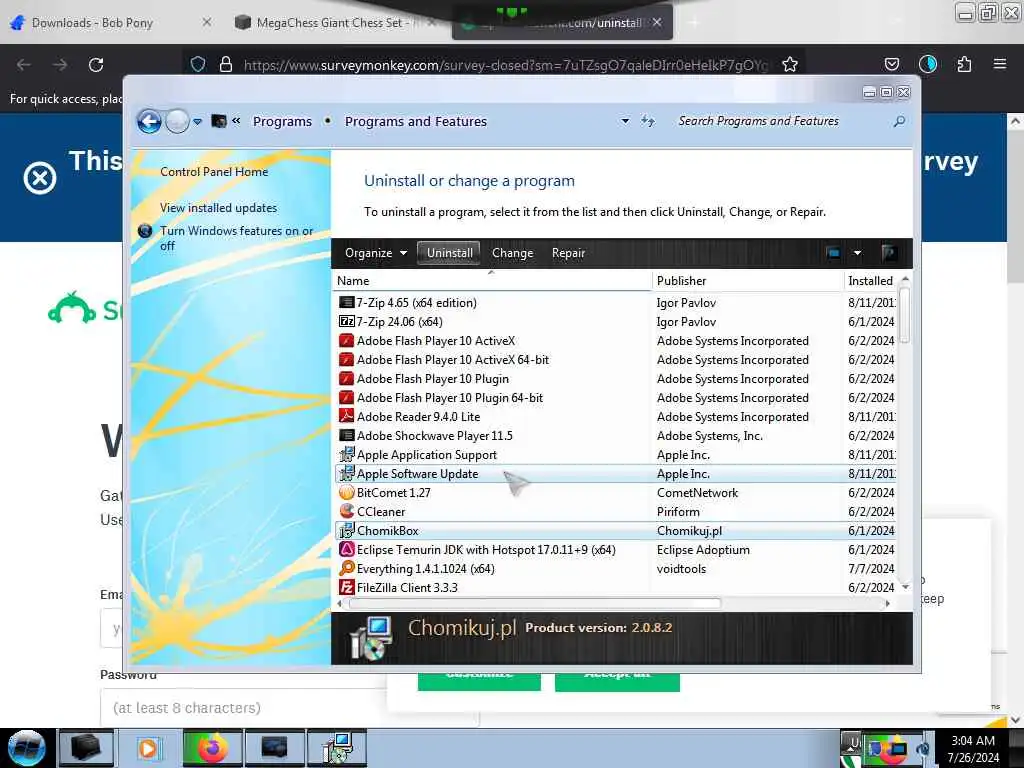Image resolution: width=1024 pixels, height=768 pixels.
Task: Select BitComet 1.27 icon
Action: 346,492
